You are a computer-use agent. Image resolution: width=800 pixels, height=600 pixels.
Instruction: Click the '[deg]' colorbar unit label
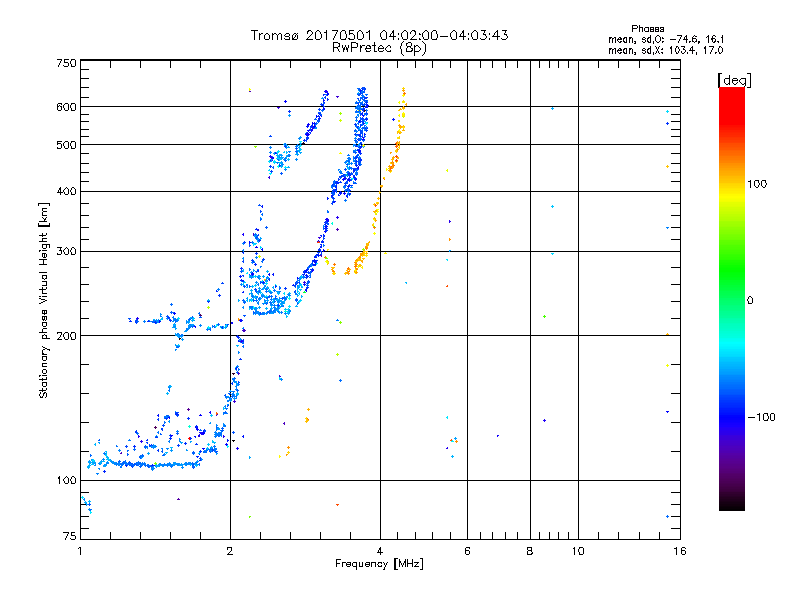(734, 80)
